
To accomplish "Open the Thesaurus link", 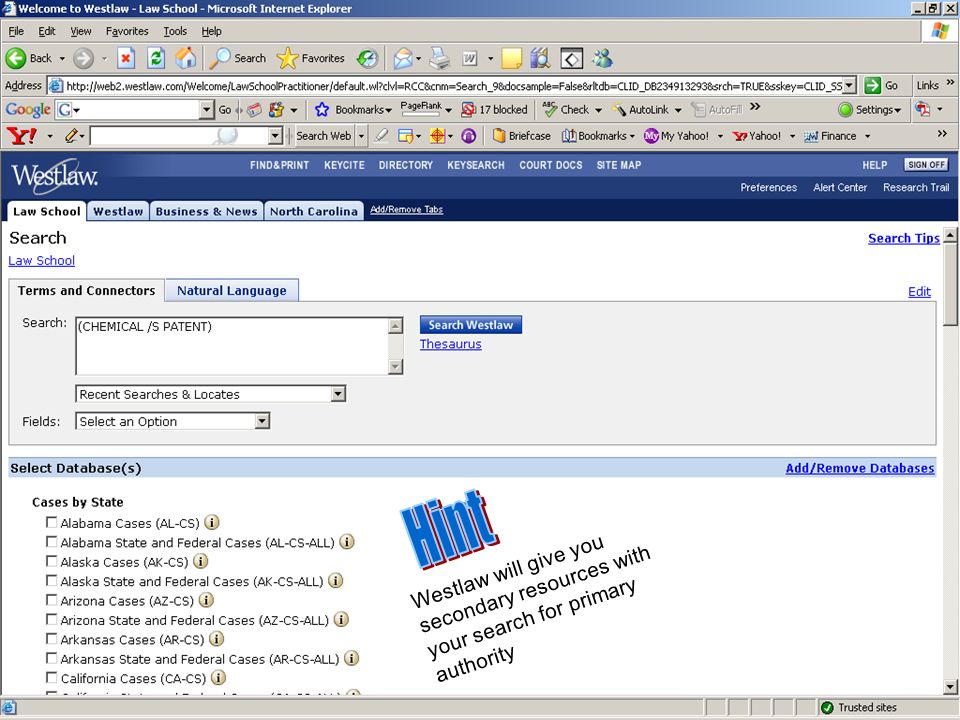I will [x=451, y=344].
